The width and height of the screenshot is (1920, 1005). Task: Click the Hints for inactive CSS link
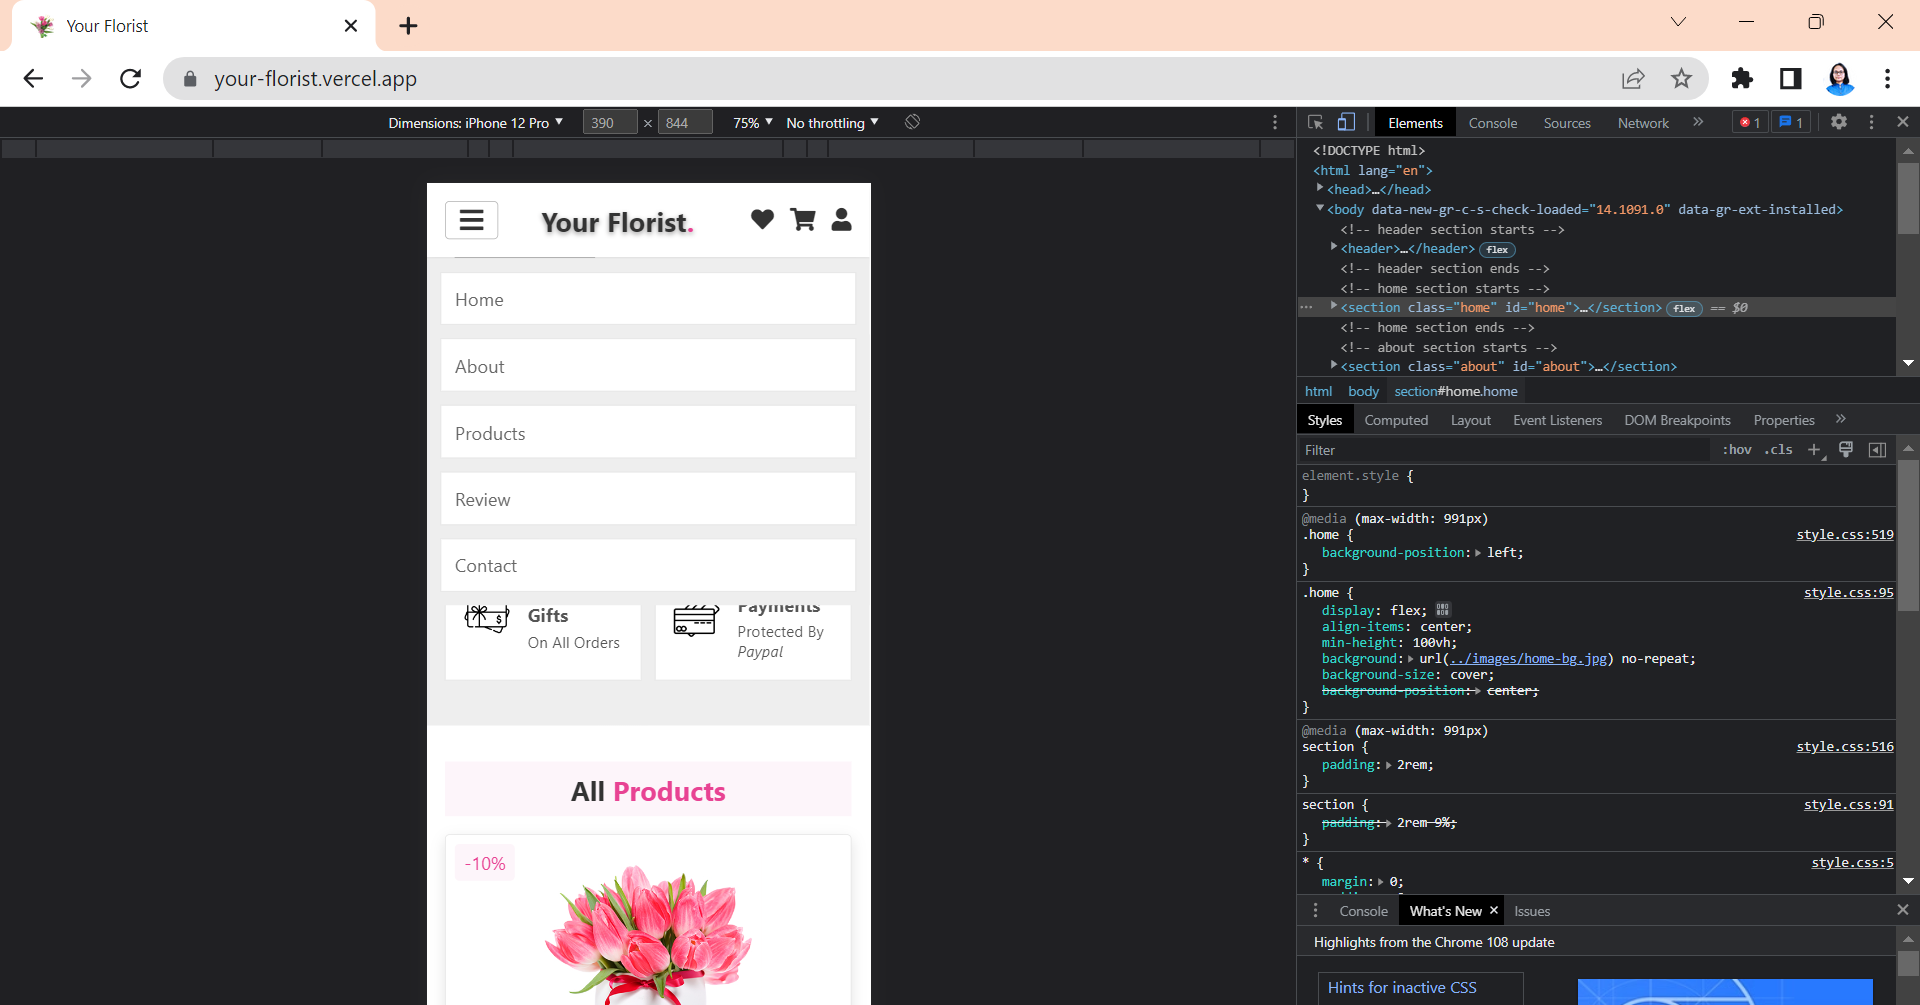point(1403,987)
